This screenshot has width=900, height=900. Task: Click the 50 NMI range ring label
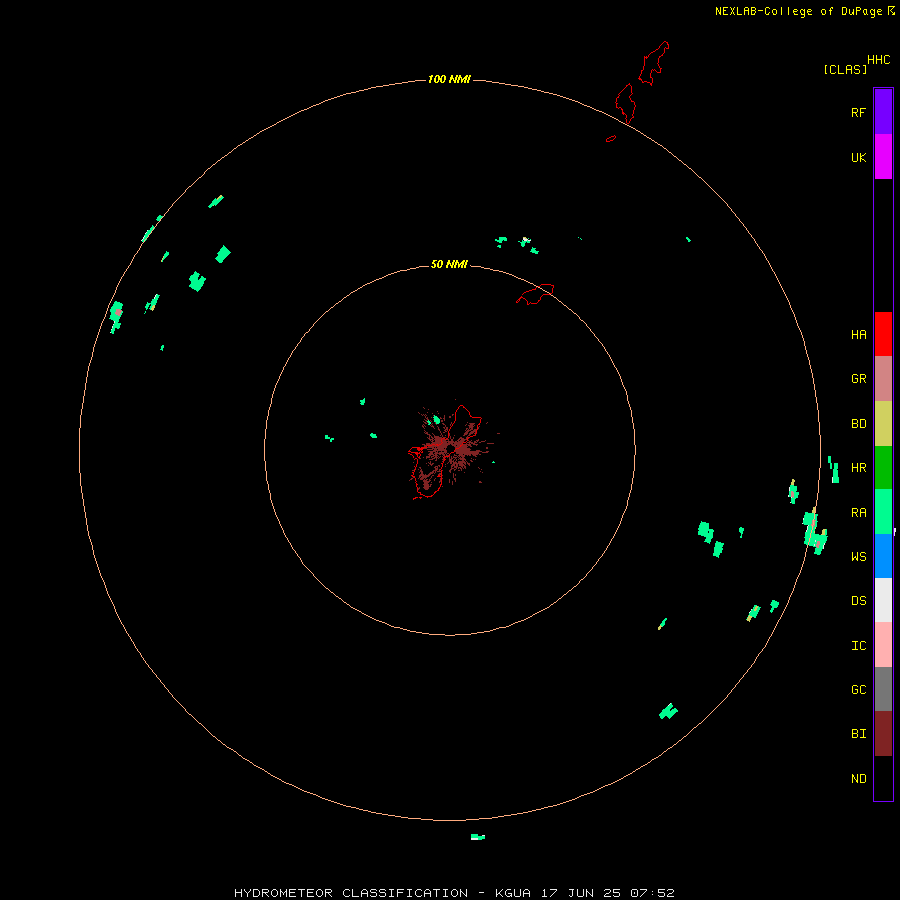449,264
